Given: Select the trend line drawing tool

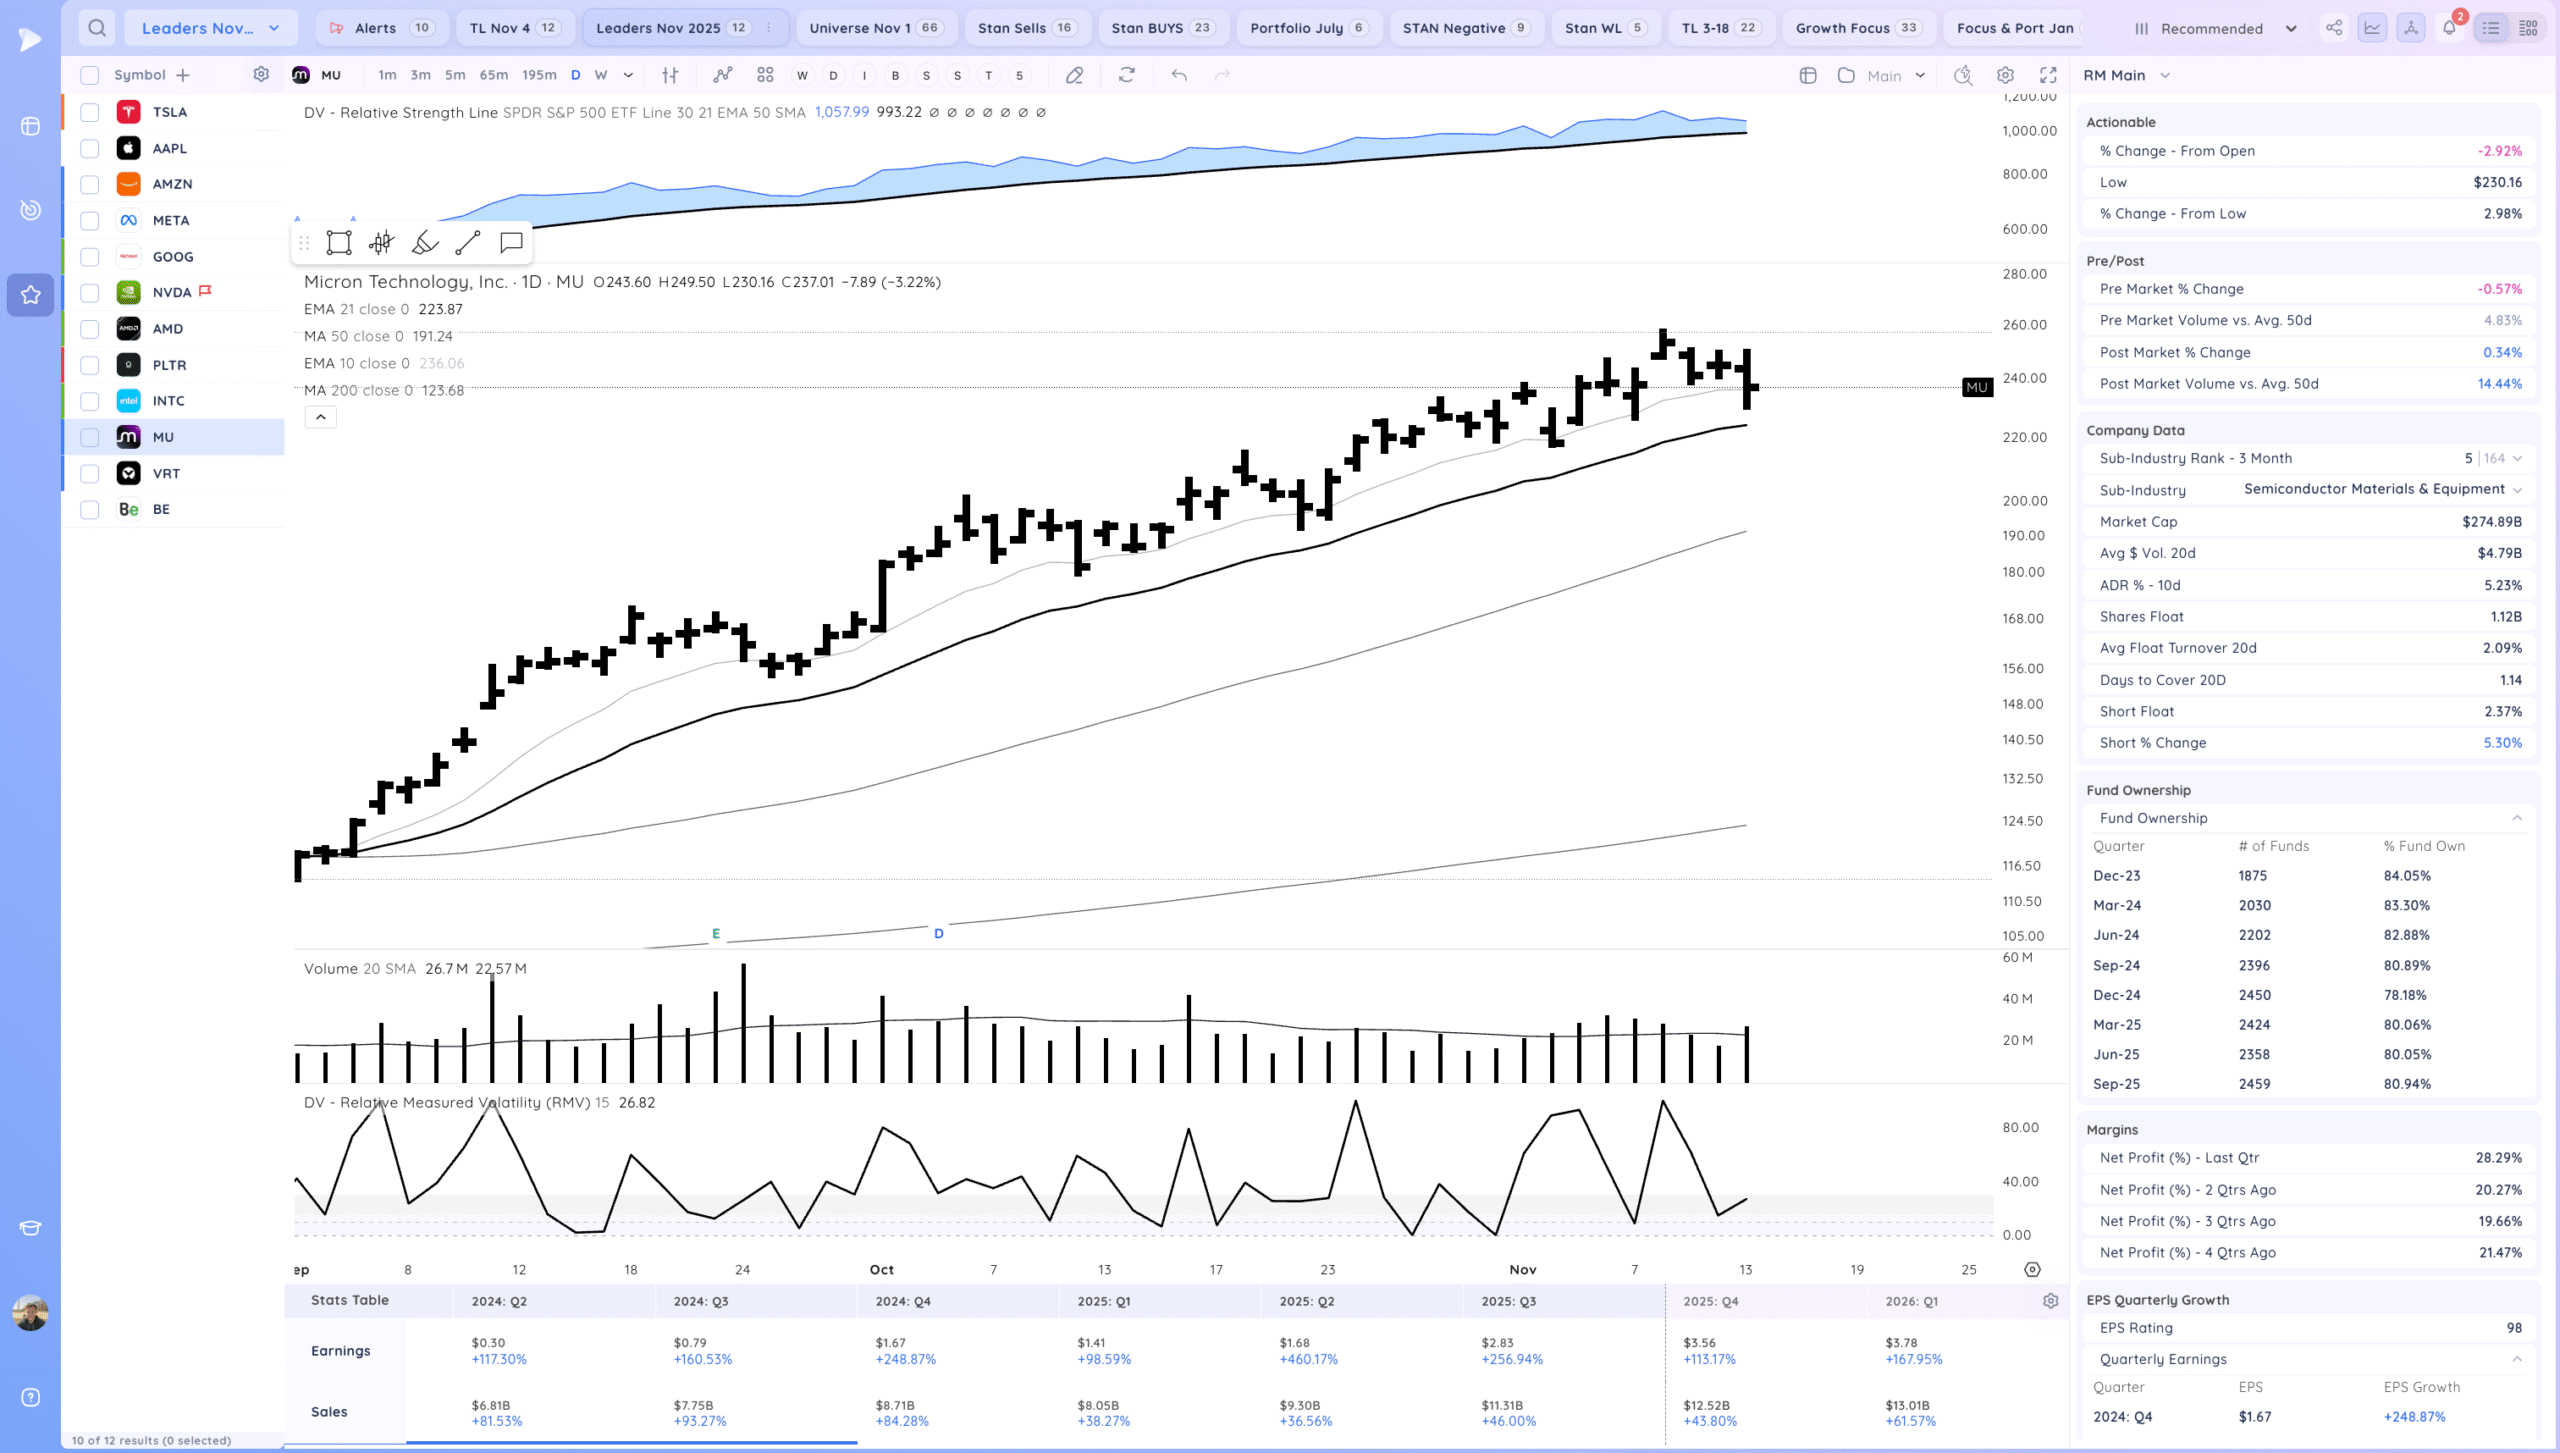Looking at the screenshot, I should [x=467, y=243].
